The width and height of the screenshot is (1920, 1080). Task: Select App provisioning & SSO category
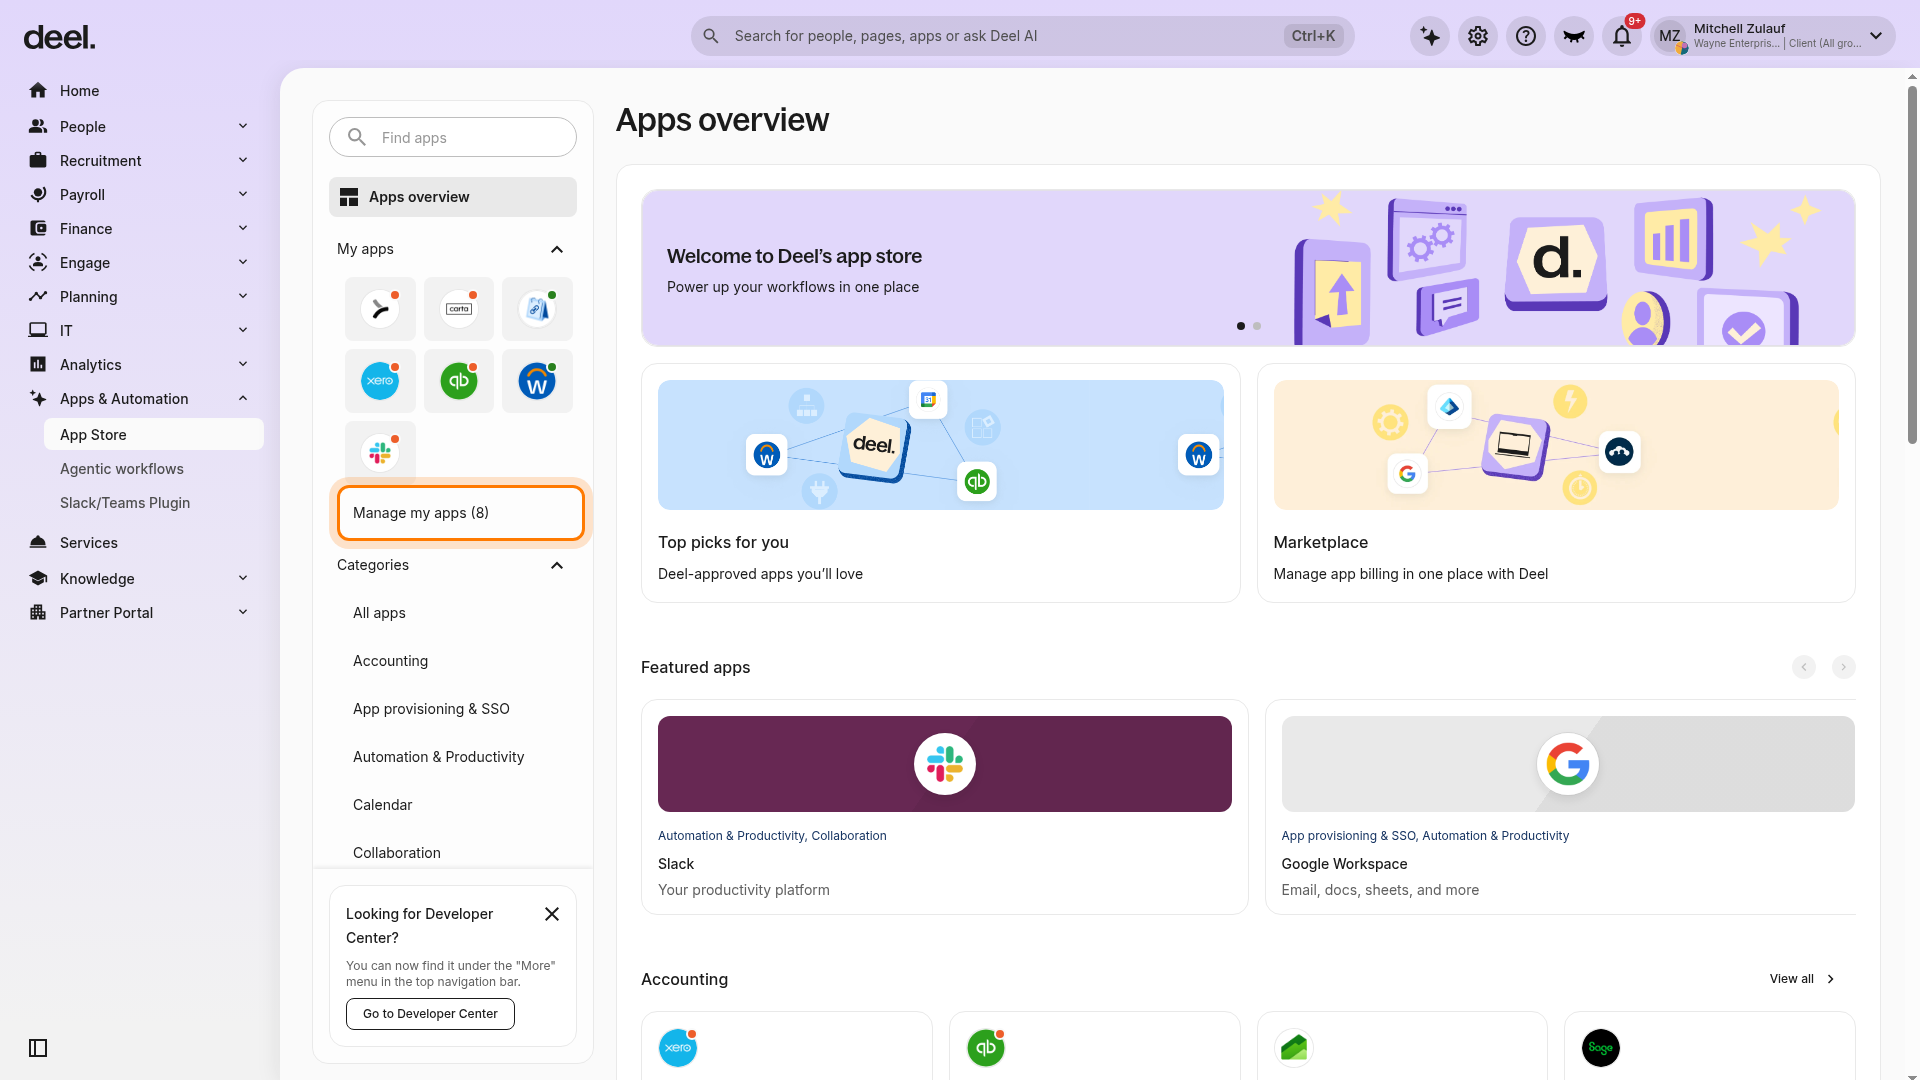pyautogui.click(x=431, y=709)
